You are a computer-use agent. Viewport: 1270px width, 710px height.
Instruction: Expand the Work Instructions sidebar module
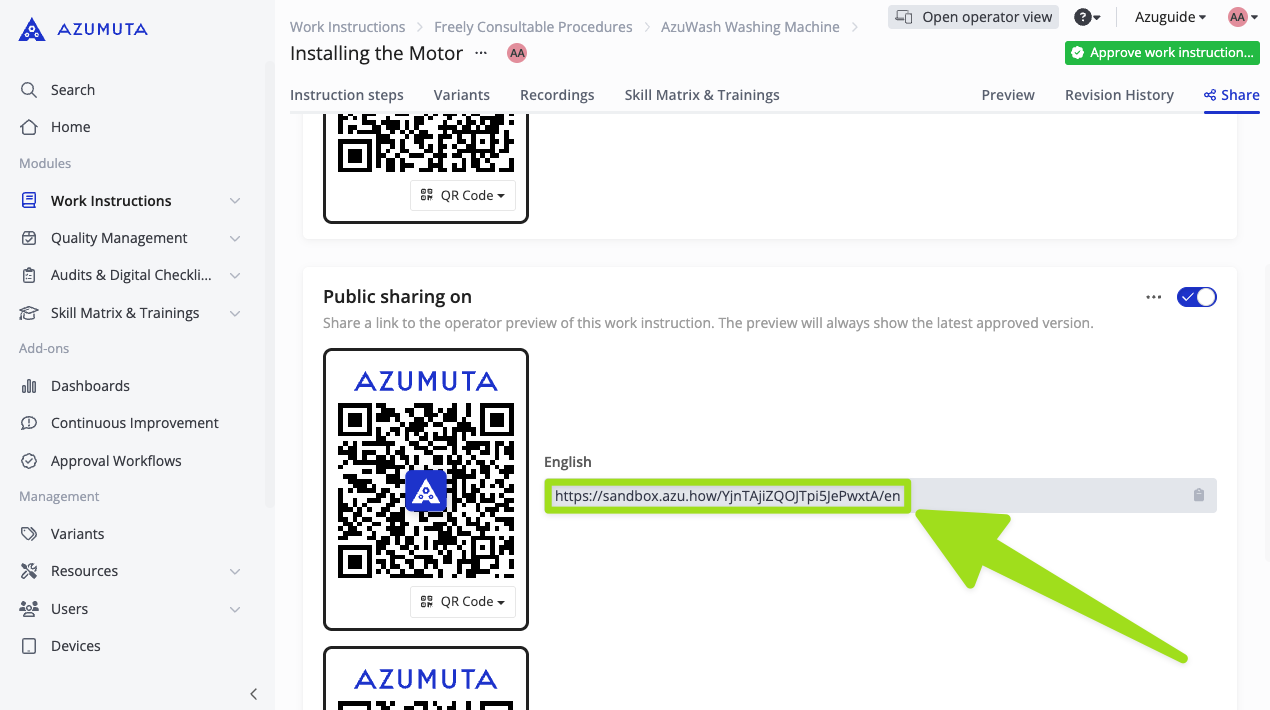[x=234, y=201]
